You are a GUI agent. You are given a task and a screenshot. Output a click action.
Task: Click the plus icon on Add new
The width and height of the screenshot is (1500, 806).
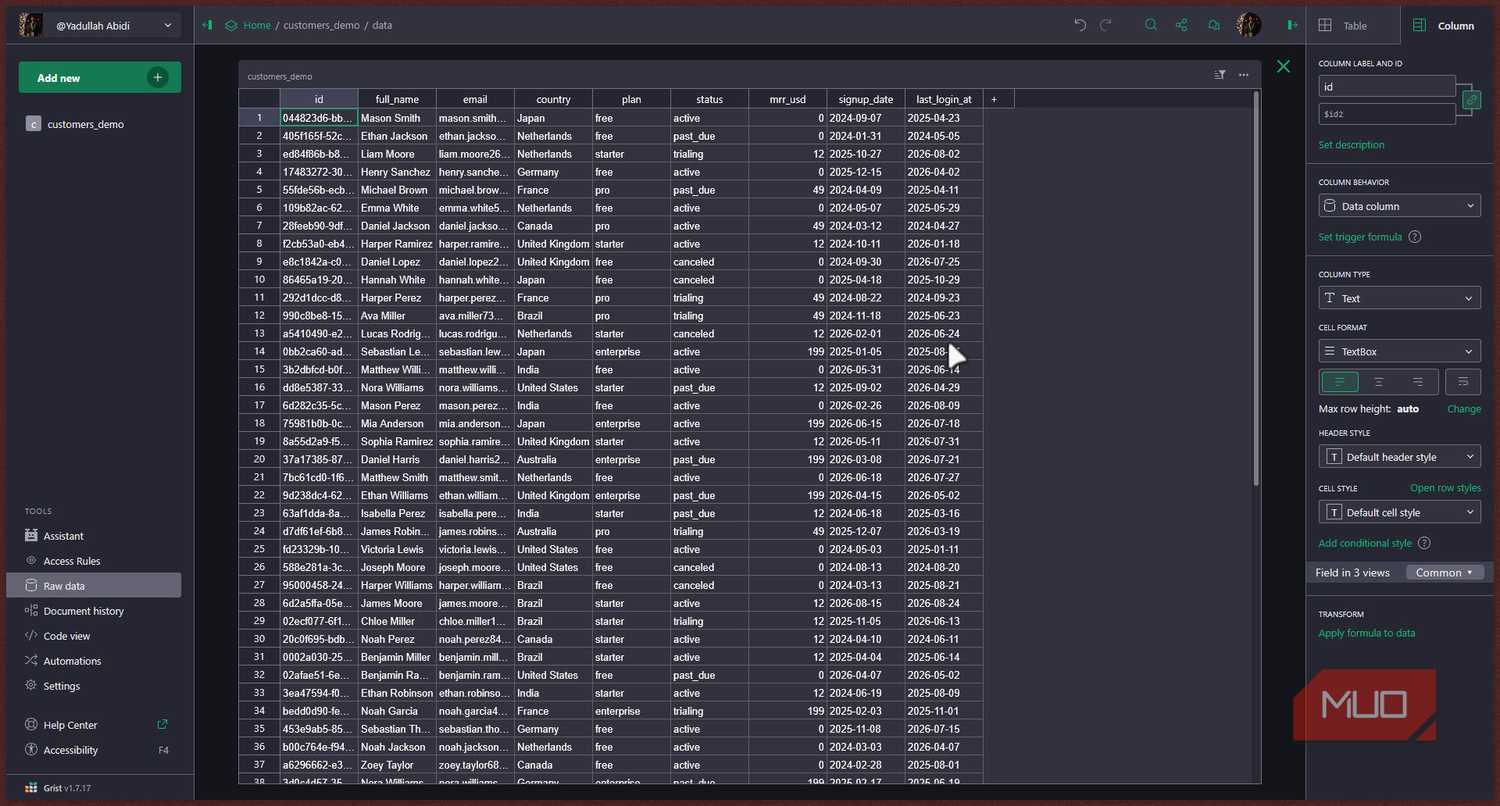(x=157, y=77)
